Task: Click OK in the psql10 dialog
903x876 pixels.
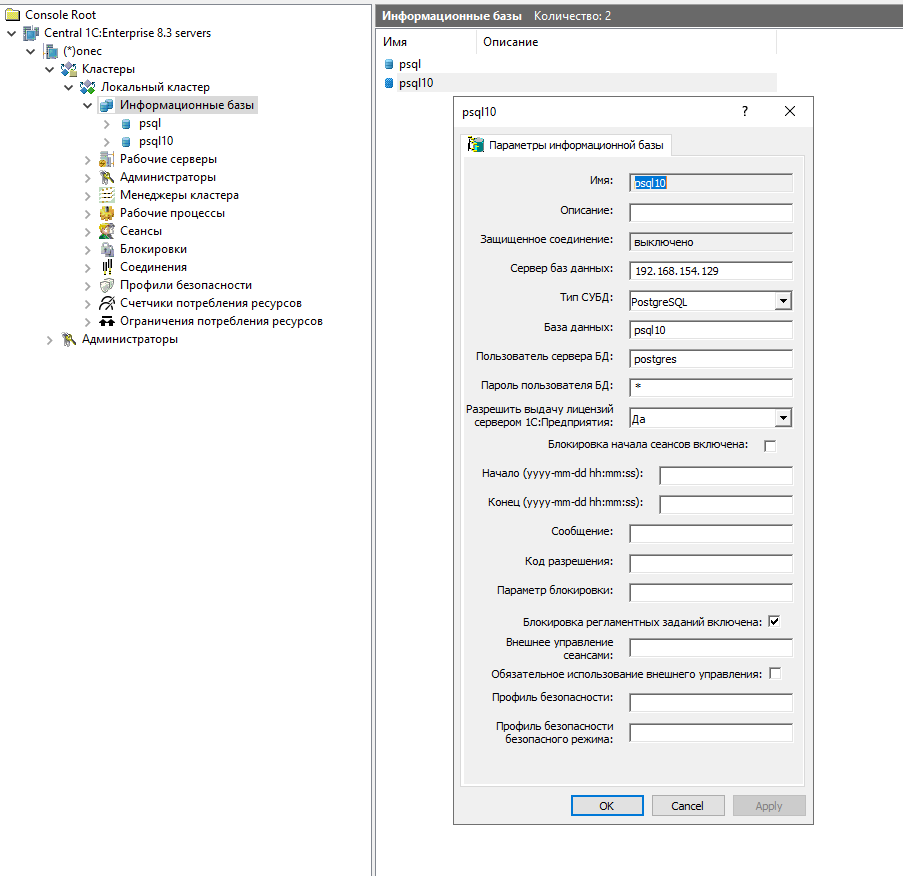Action: point(607,806)
